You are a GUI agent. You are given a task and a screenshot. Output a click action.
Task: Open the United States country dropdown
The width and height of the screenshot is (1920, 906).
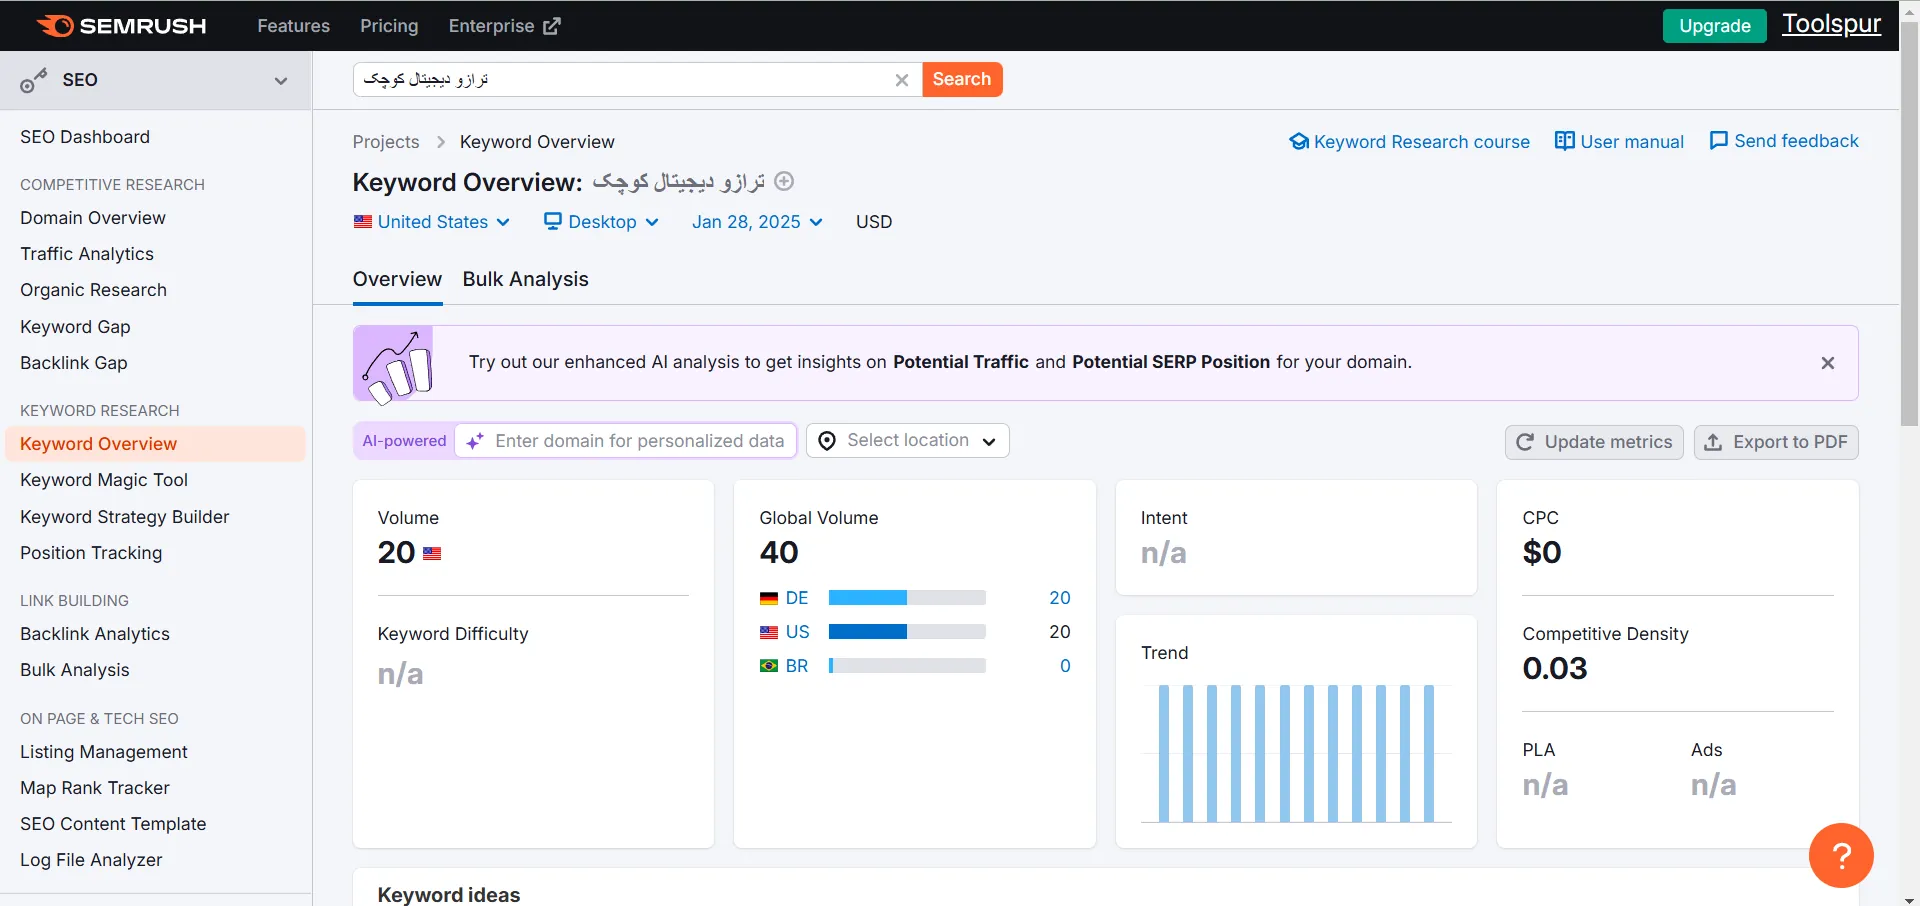click(432, 222)
